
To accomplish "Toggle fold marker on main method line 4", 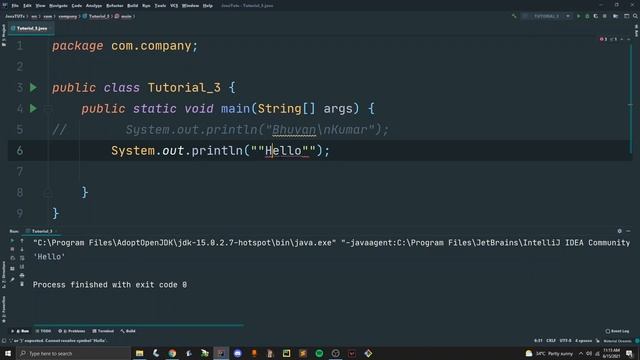I will [x=48, y=109].
